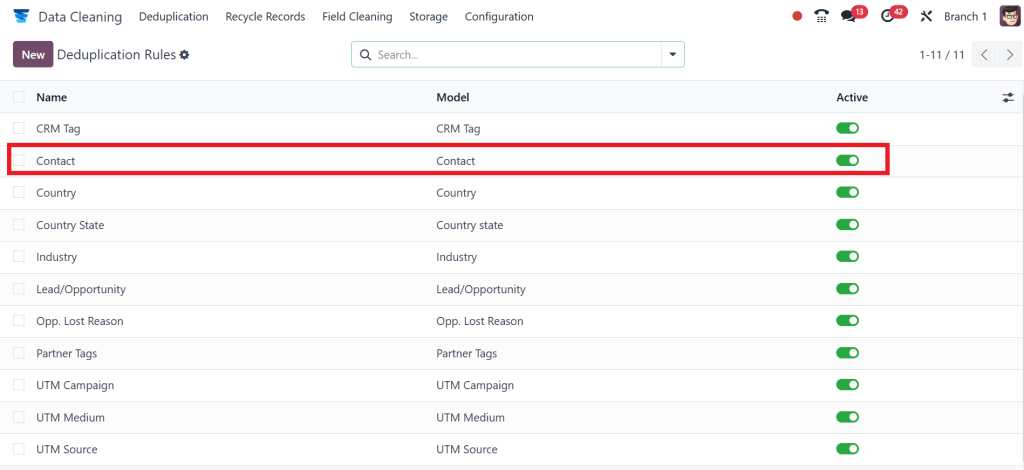The width and height of the screenshot is (1024, 470).
Task: Focus the Search input field
Action: pyautogui.click(x=516, y=55)
